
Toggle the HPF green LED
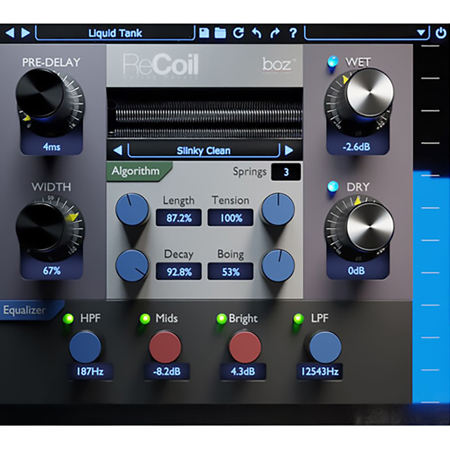pos(68,319)
